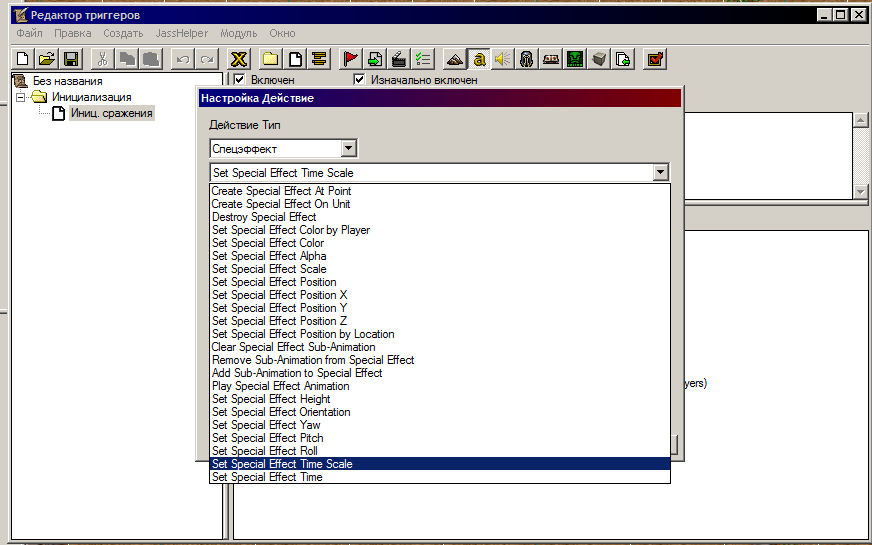Click the Copy icon in the toolbar
This screenshot has height=545, width=872.
point(127,58)
